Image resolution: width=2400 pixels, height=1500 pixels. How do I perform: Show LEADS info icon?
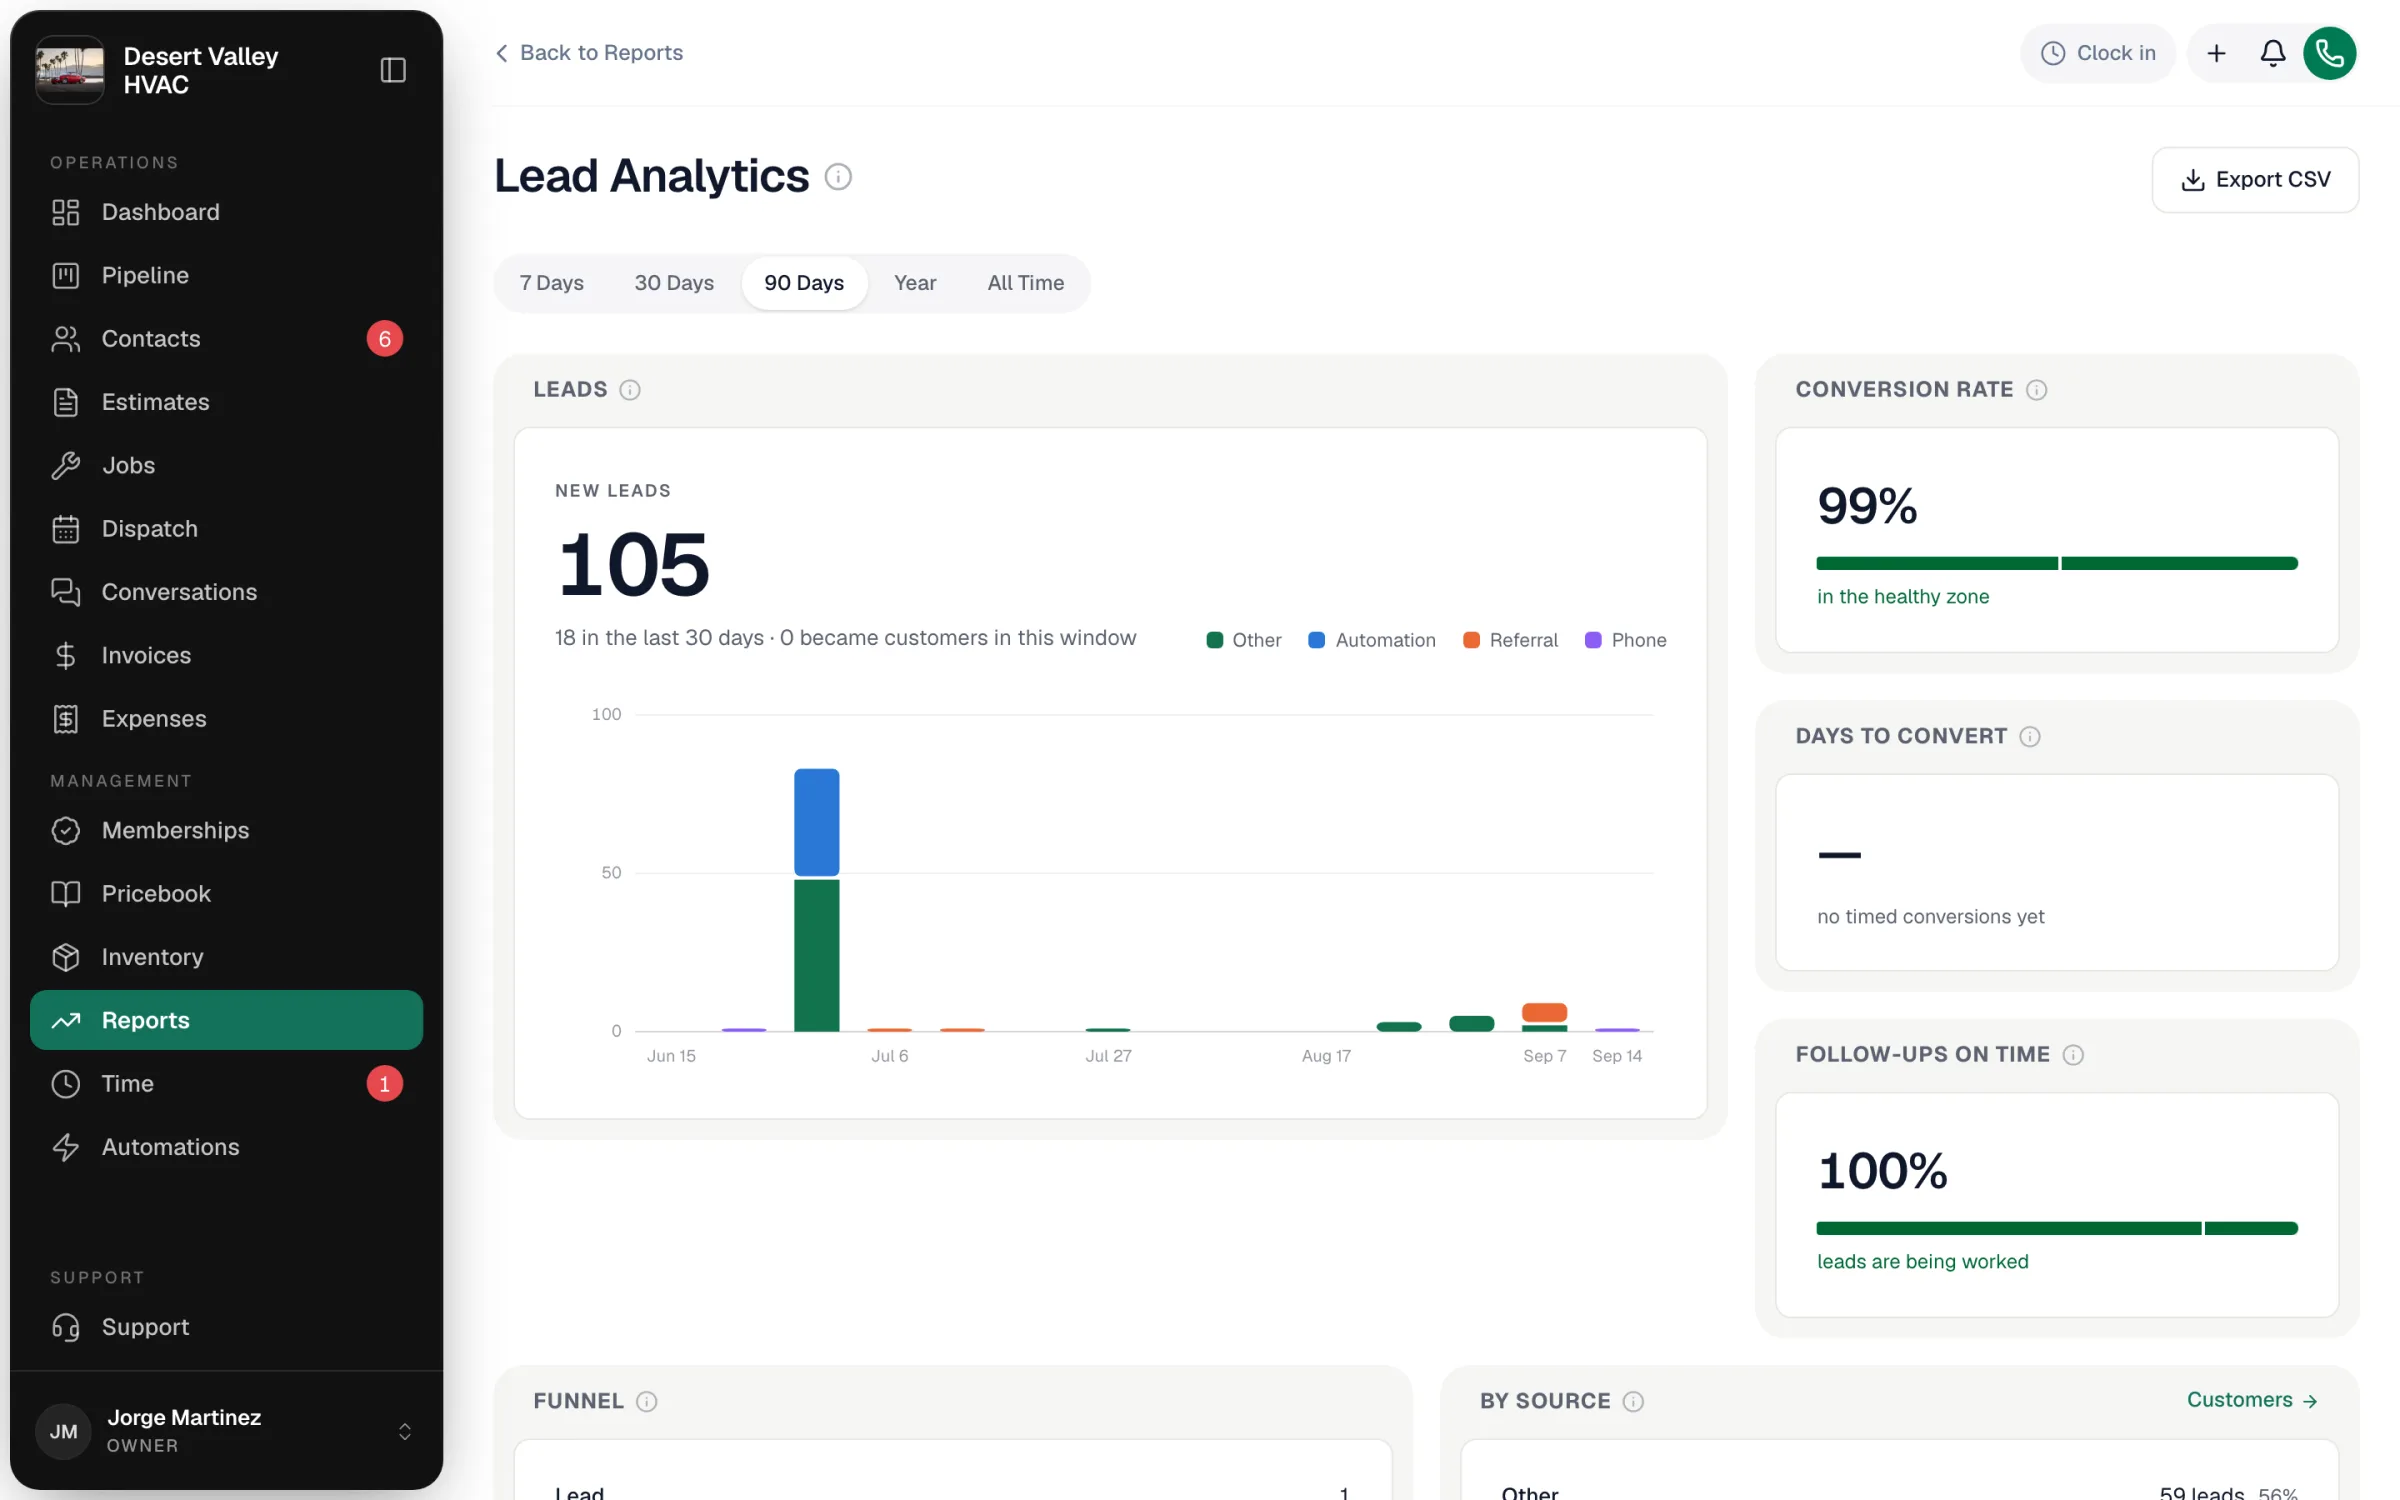tap(630, 390)
